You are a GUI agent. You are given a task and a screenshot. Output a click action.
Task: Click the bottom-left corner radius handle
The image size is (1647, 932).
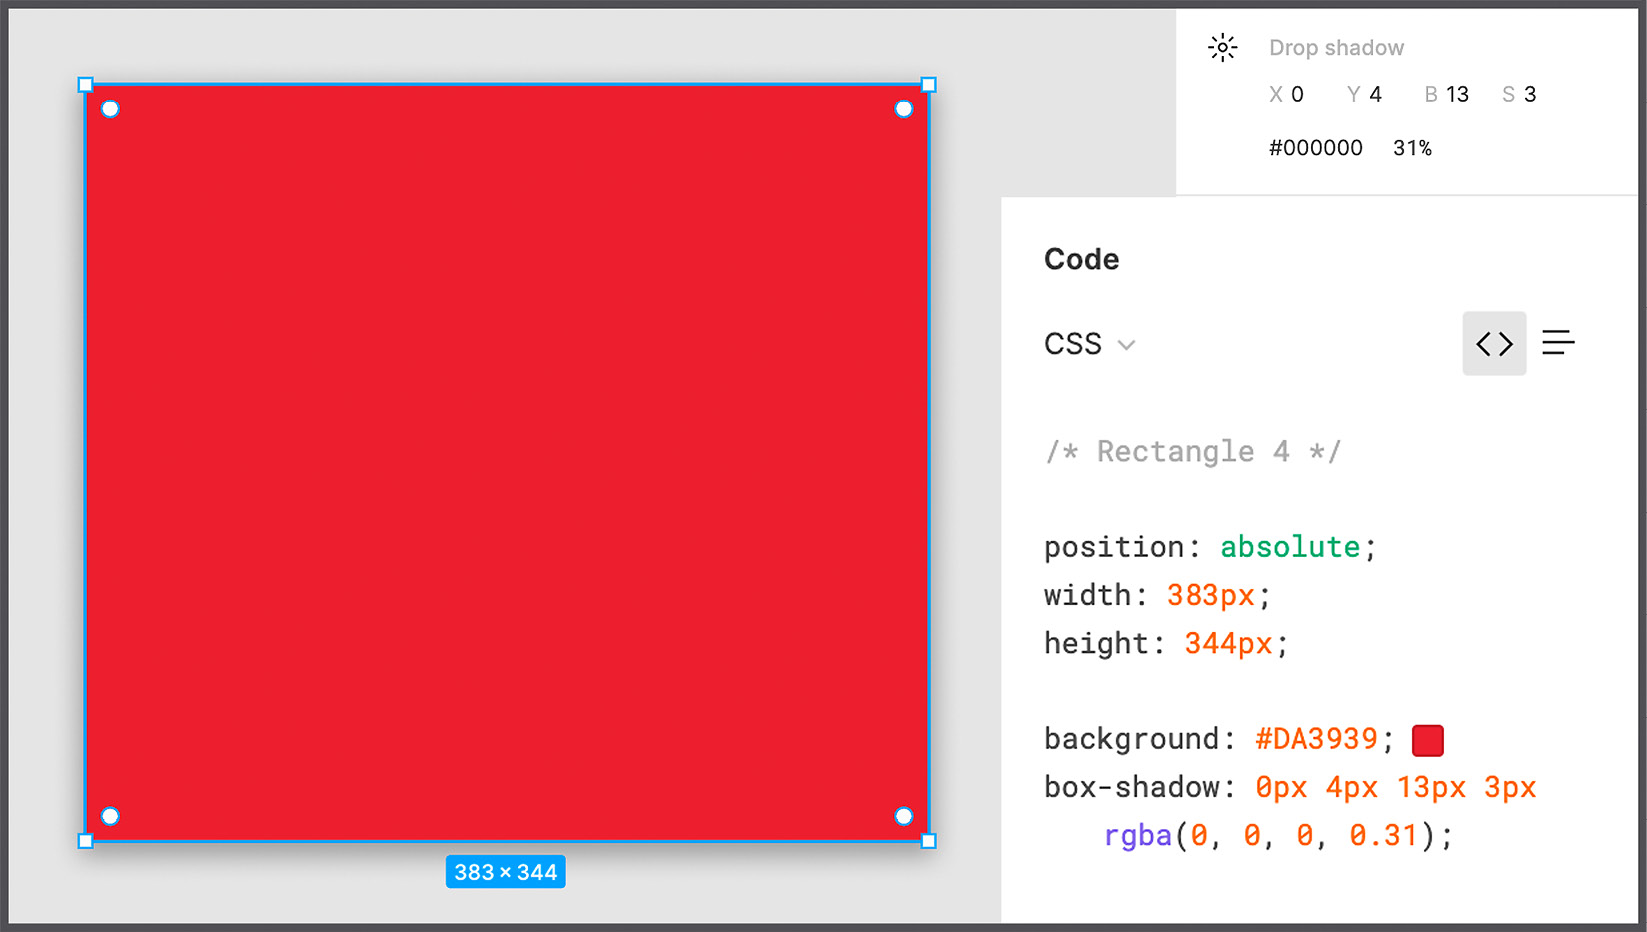pyautogui.click(x=110, y=816)
